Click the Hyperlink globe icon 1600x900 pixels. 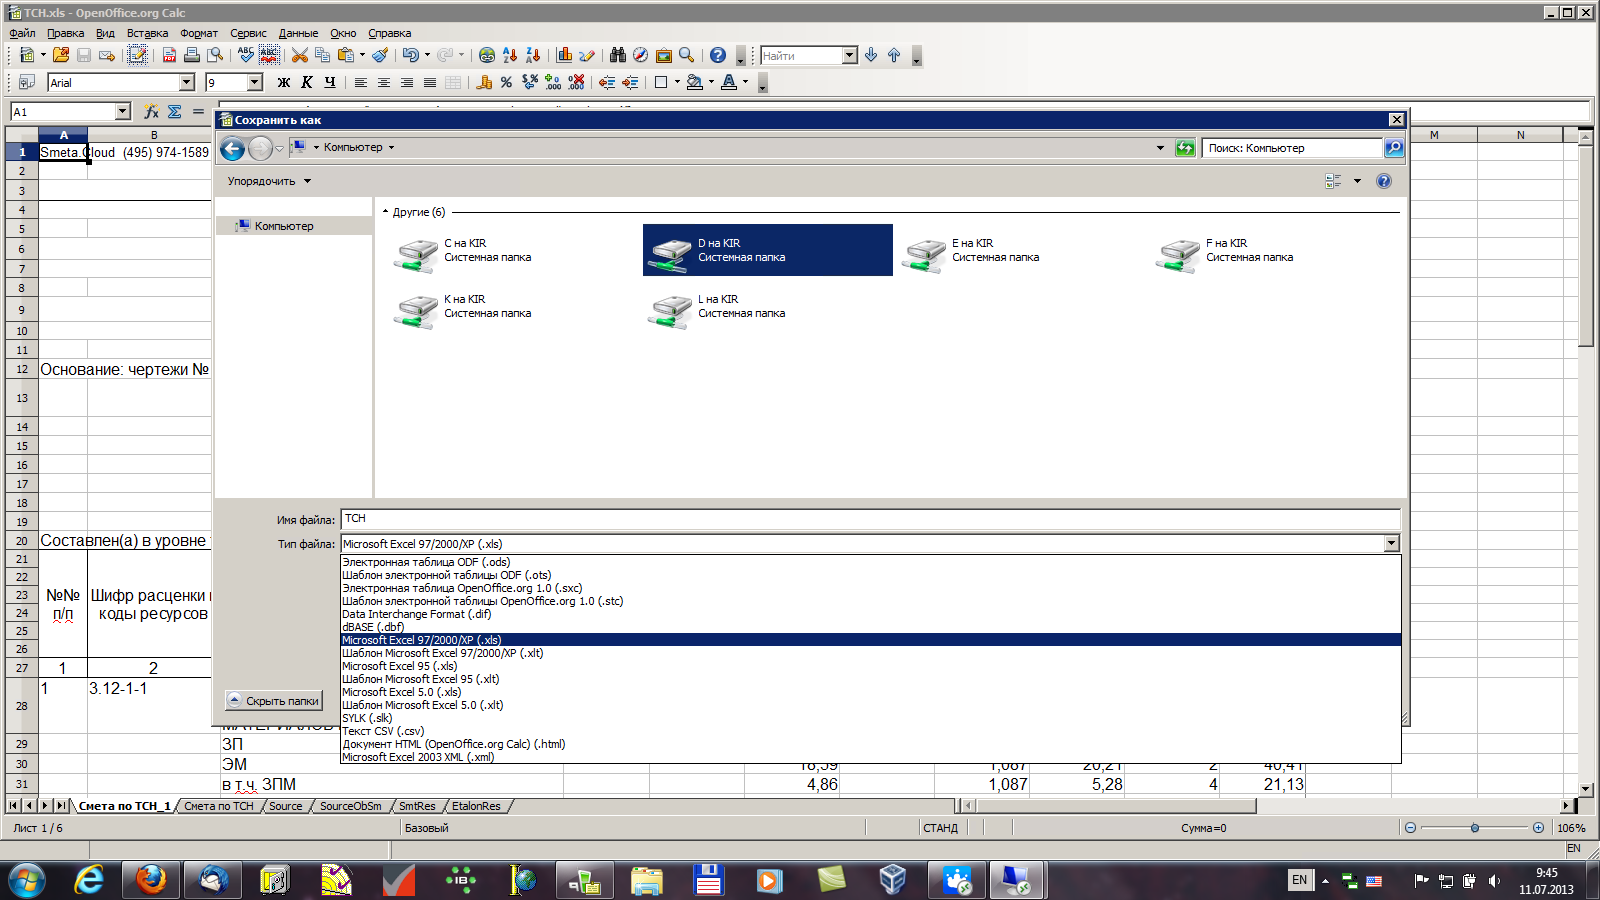point(487,55)
